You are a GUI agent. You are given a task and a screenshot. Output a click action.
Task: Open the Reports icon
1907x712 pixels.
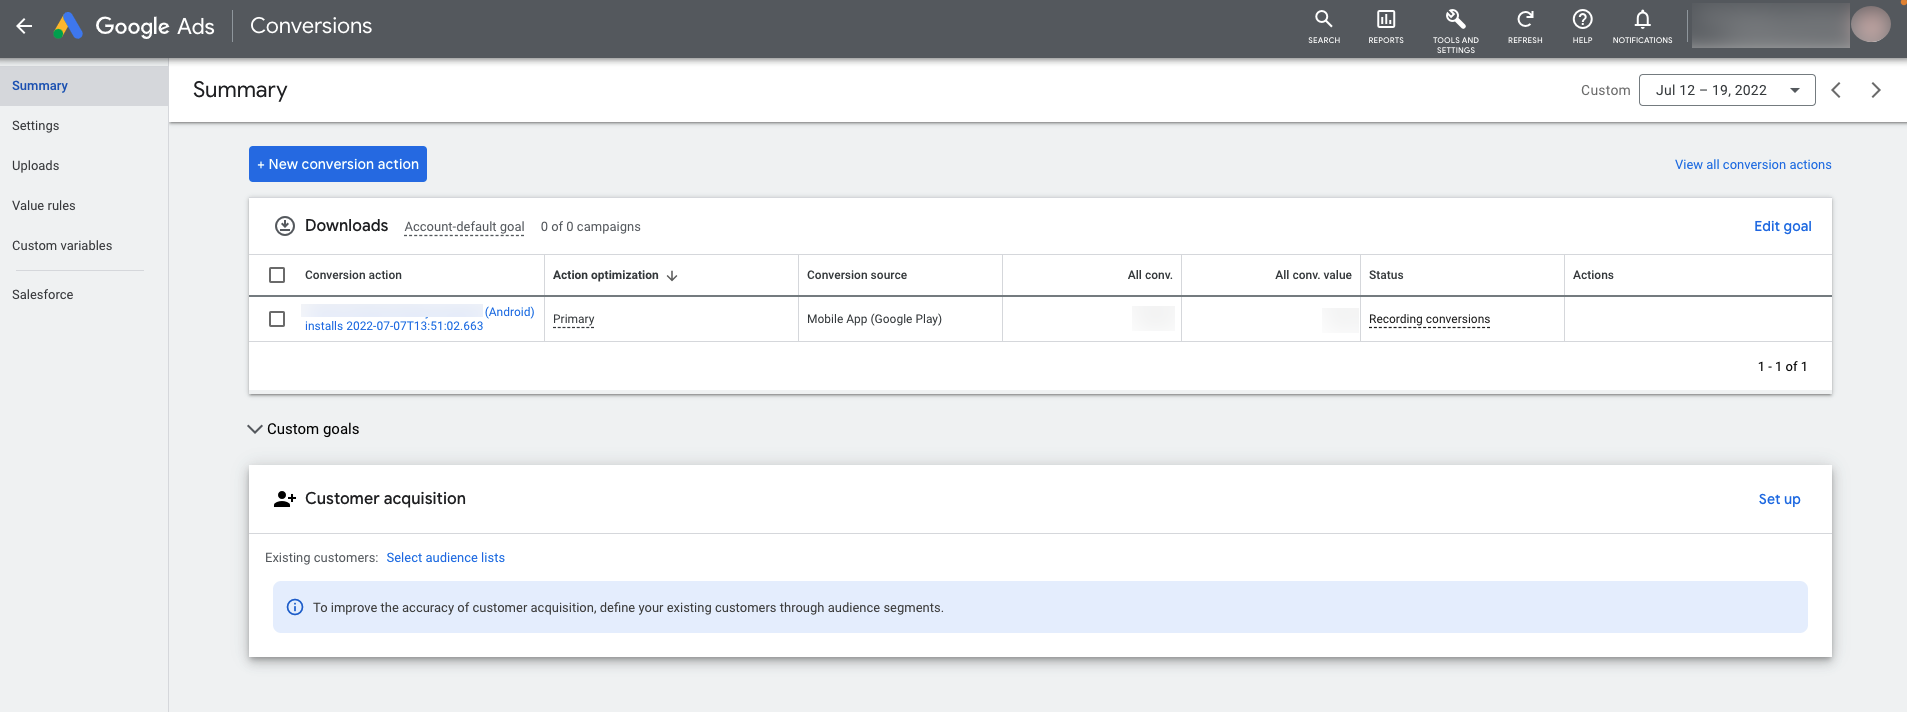(x=1385, y=26)
